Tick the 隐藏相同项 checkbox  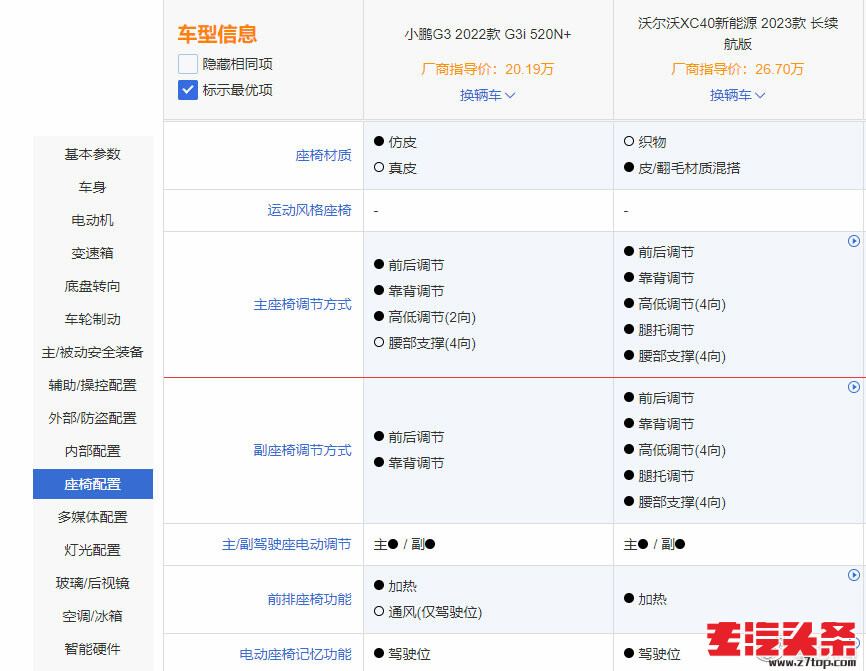(188, 64)
